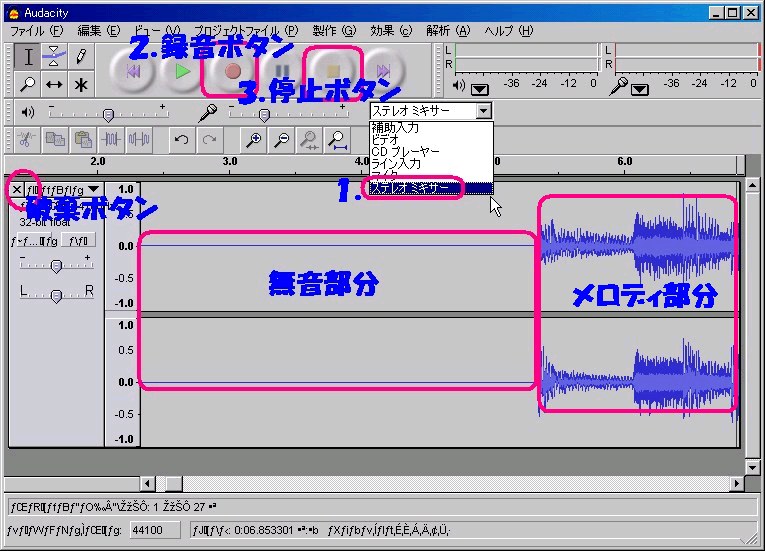The height and width of the screenshot is (551, 765).
Task: Click the Redo arrow icon
Action: pyautogui.click(x=210, y=140)
